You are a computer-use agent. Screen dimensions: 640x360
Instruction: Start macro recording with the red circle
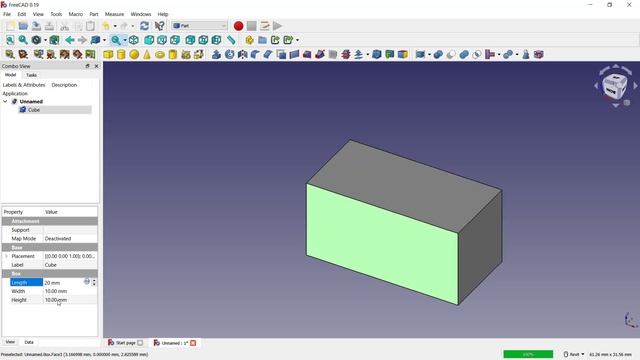pos(238,26)
